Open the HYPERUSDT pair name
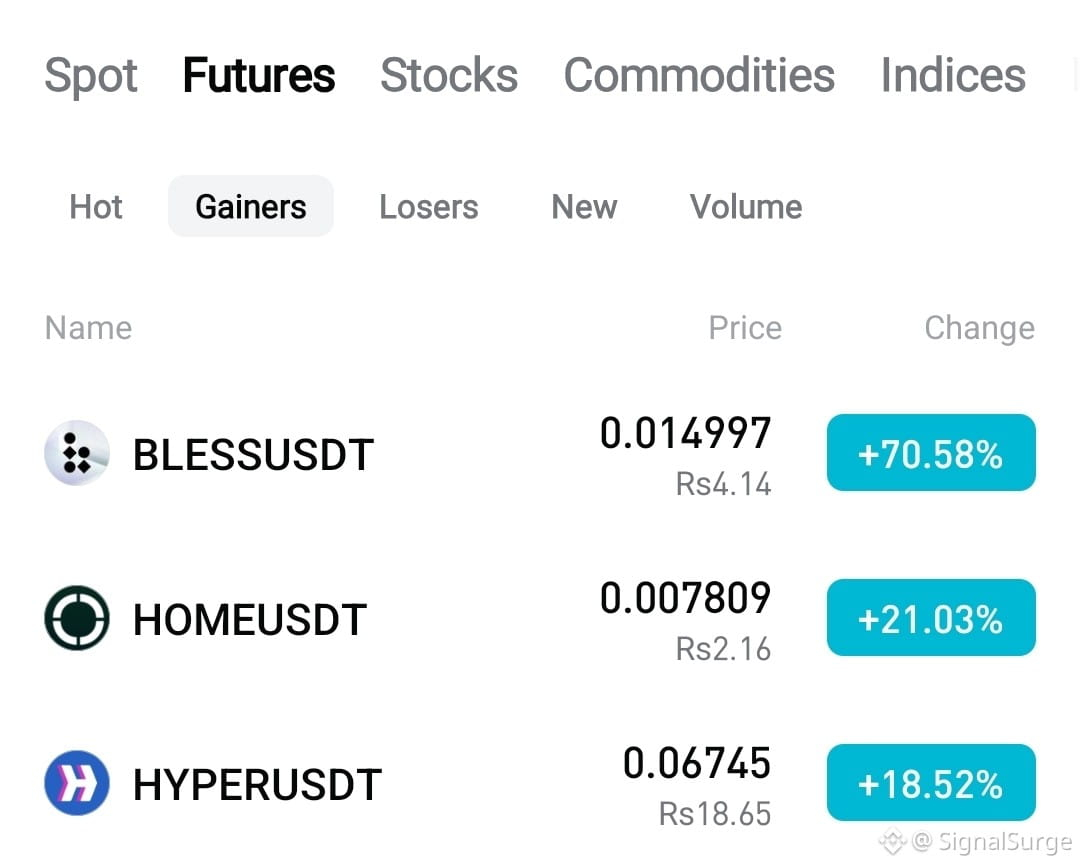The height and width of the screenshot is (866, 1080). 257,784
